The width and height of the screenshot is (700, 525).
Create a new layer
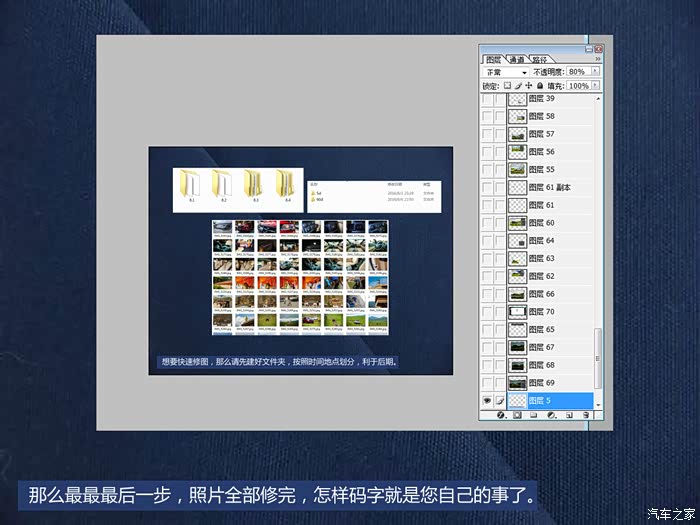(x=568, y=414)
